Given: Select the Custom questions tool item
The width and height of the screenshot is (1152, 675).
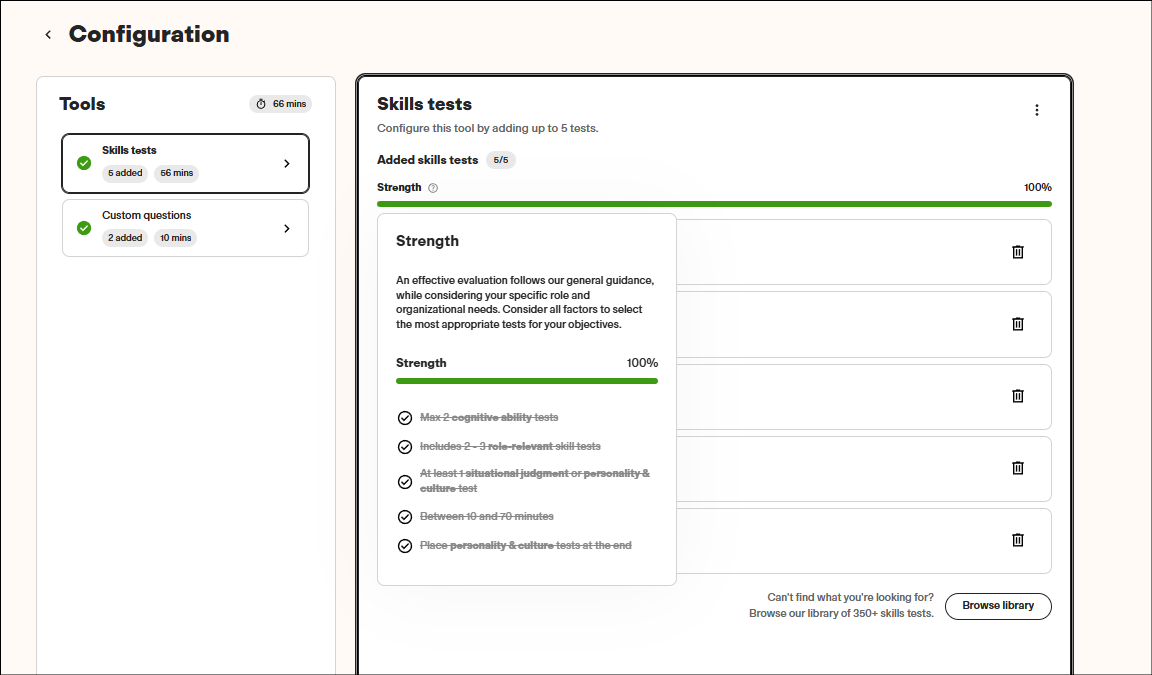Looking at the screenshot, I should (185, 228).
